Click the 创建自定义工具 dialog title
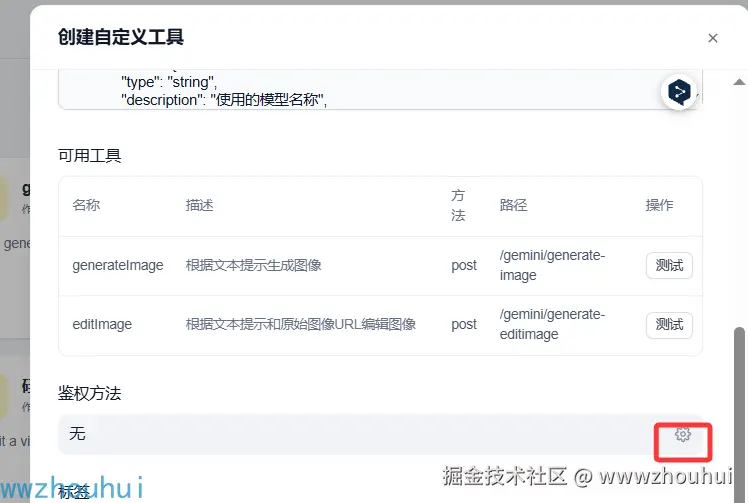Screen dimensions: 748x503 121,37
